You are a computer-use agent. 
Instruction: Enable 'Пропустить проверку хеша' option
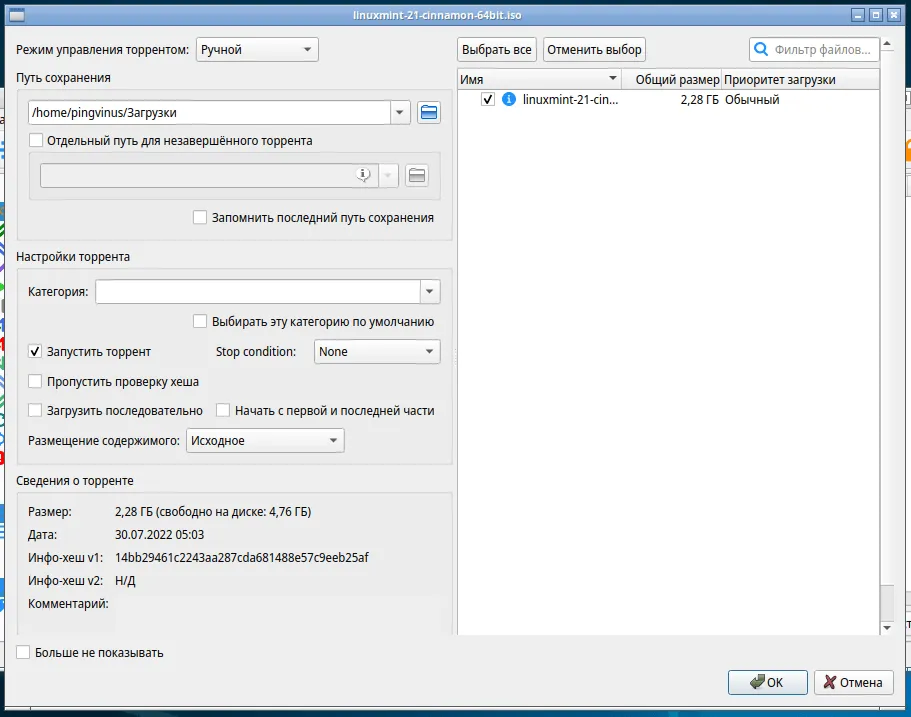pyautogui.click(x=35, y=381)
